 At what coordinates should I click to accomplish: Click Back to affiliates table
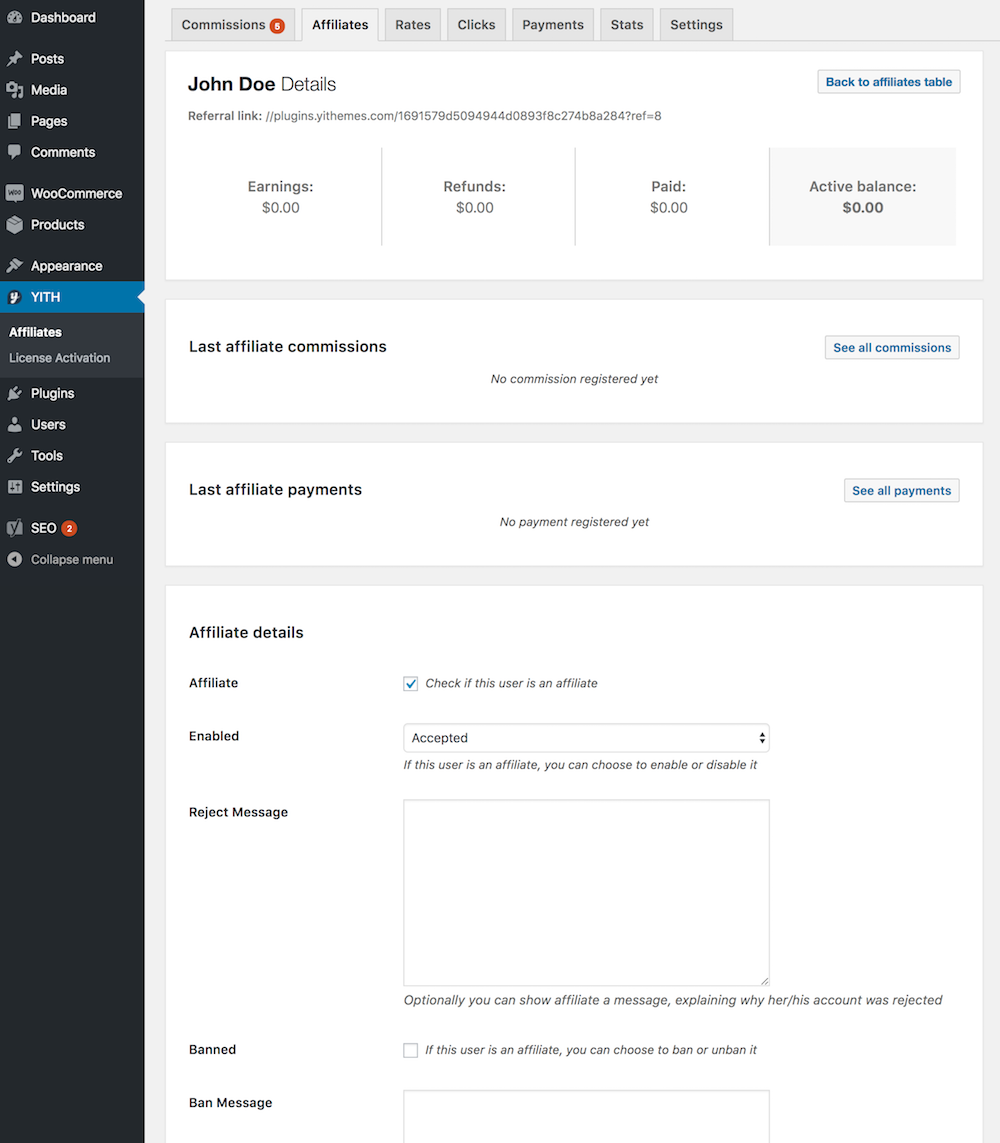point(888,81)
